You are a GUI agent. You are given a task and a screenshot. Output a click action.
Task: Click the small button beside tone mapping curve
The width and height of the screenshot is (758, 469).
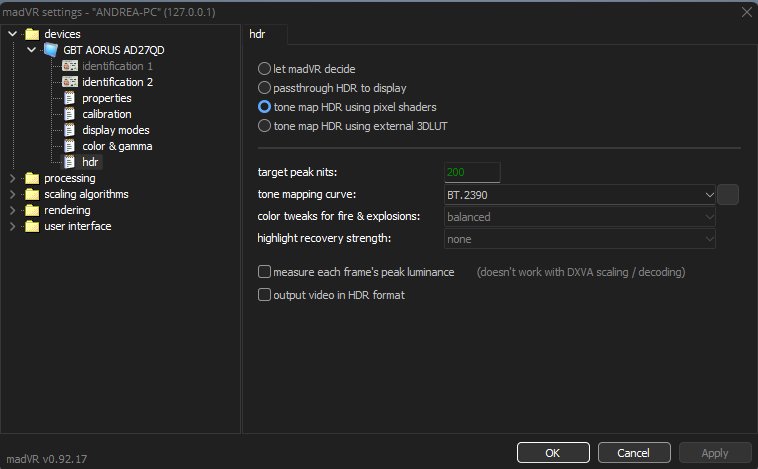click(x=728, y=194)
